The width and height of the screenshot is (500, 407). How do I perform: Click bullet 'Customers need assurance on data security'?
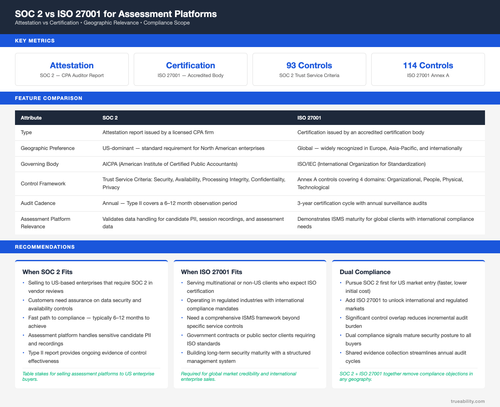click(85, 304)
